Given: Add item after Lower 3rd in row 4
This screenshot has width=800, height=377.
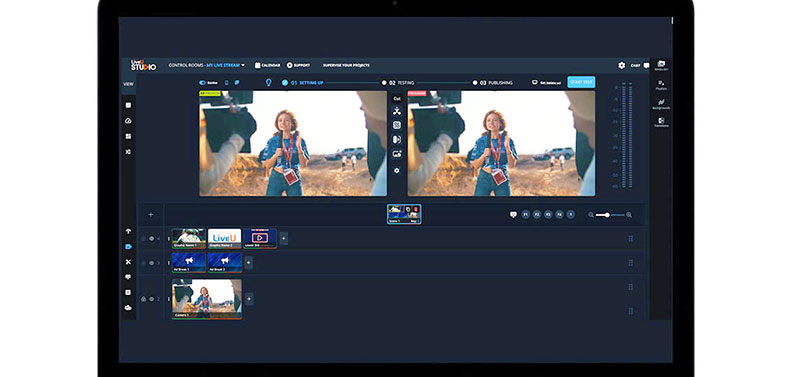Looking at the screenshot, I should click(284, 238).
